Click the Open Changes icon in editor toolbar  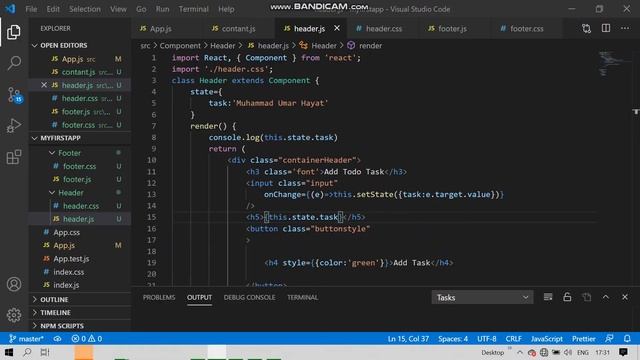coord(586,28)
